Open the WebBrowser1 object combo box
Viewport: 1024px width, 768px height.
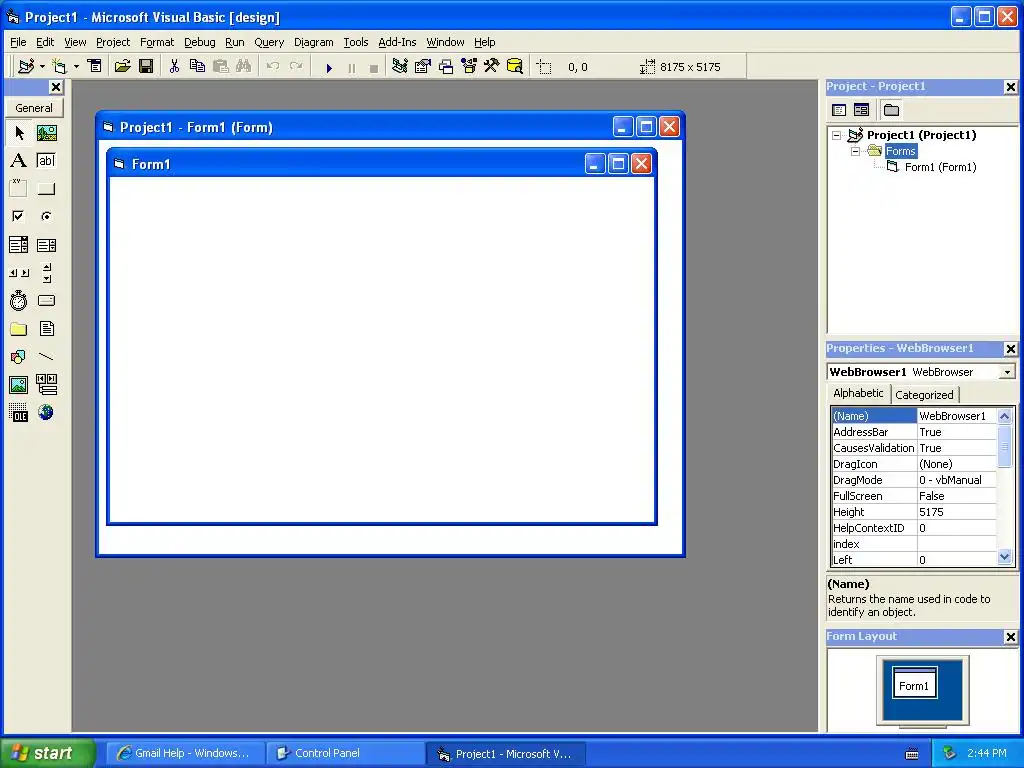point(1007,372)
